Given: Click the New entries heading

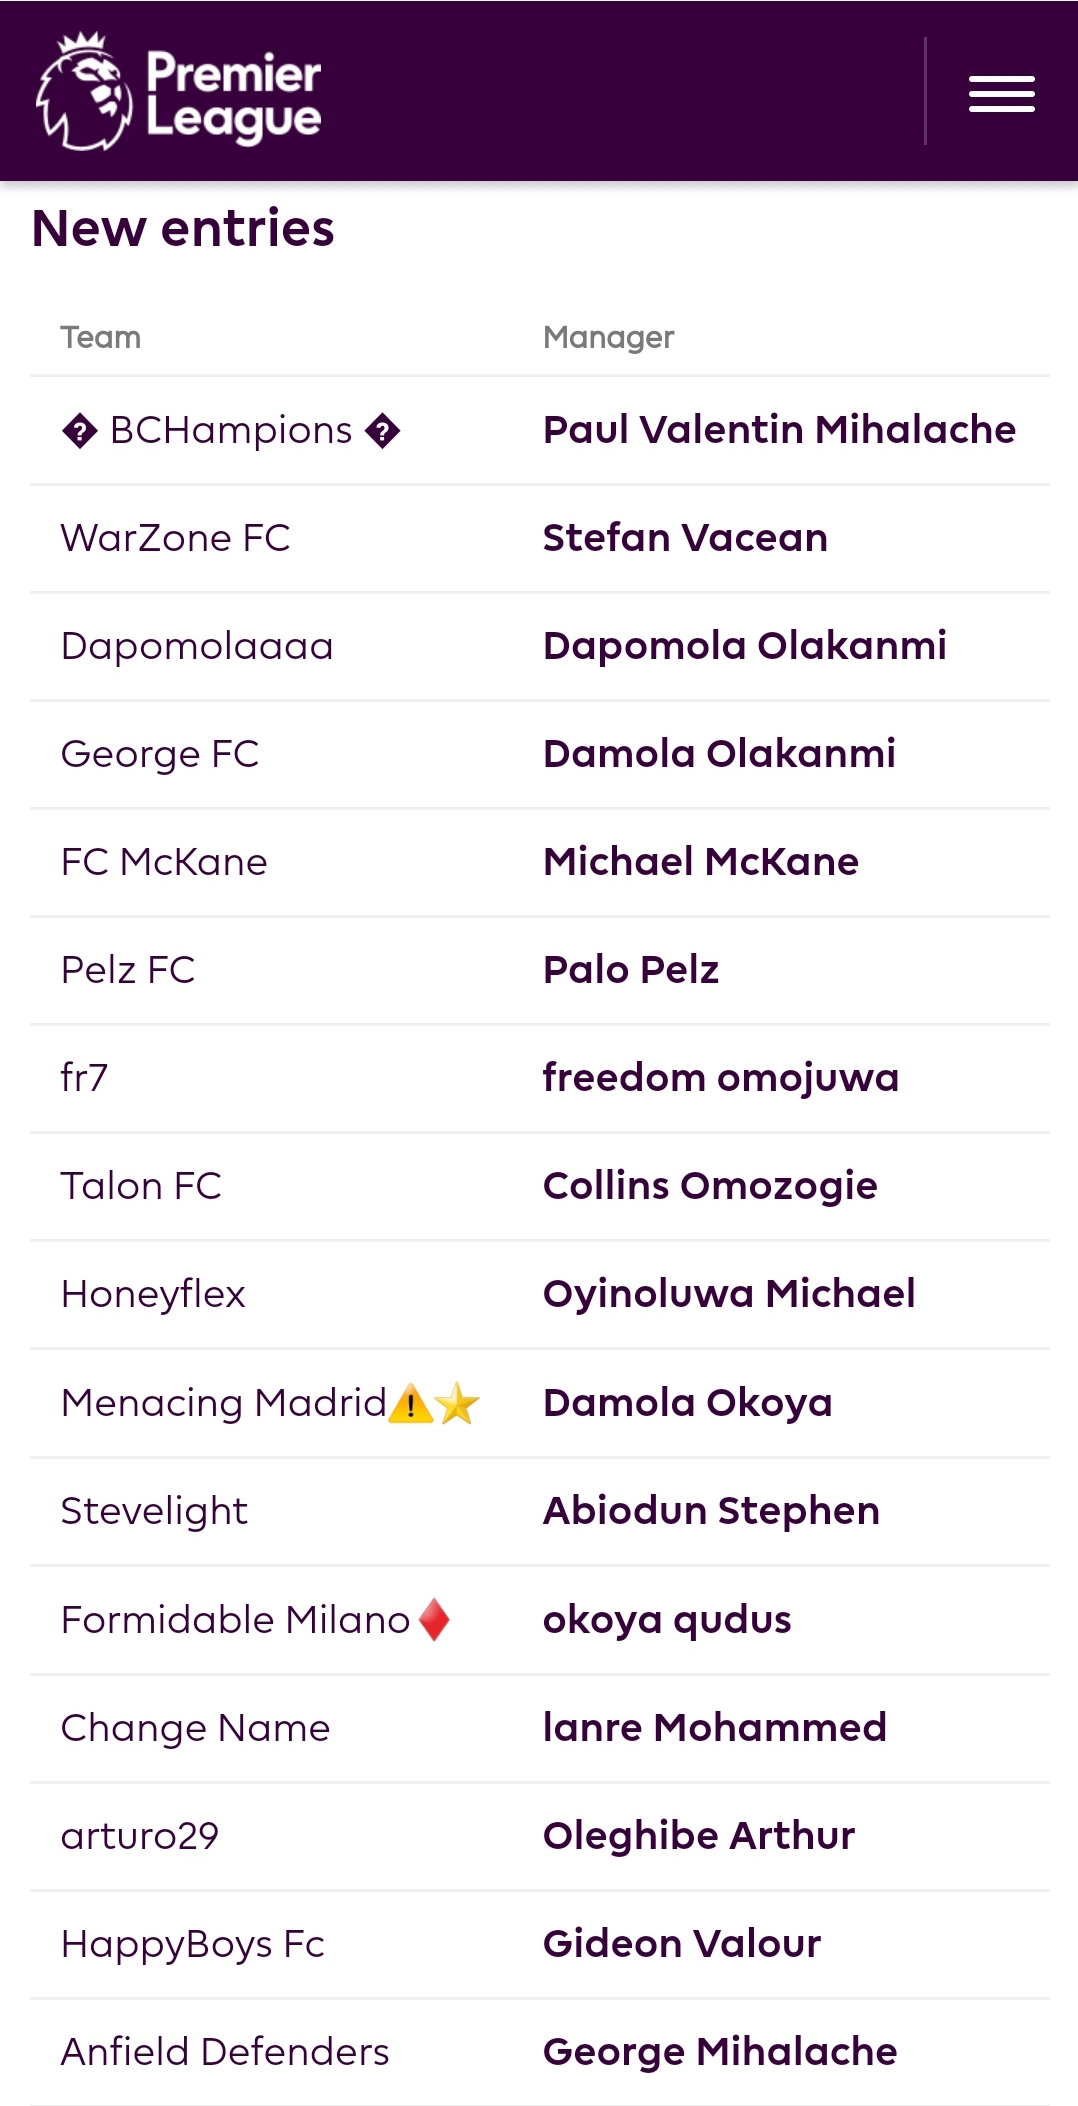Looking at the screenshot, I should [183, 228].
